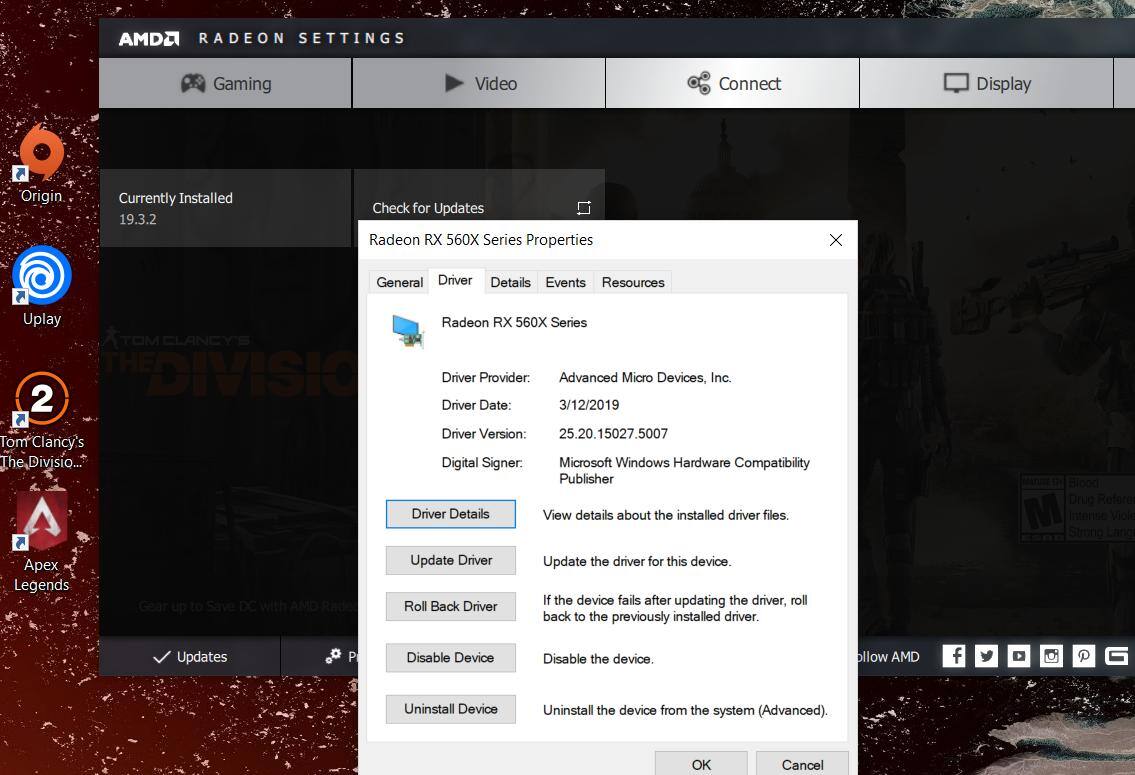The height and width of the screenshot is (775, 1135).
Task: Switch to the Details tab
Action: (x=510, y=282)
